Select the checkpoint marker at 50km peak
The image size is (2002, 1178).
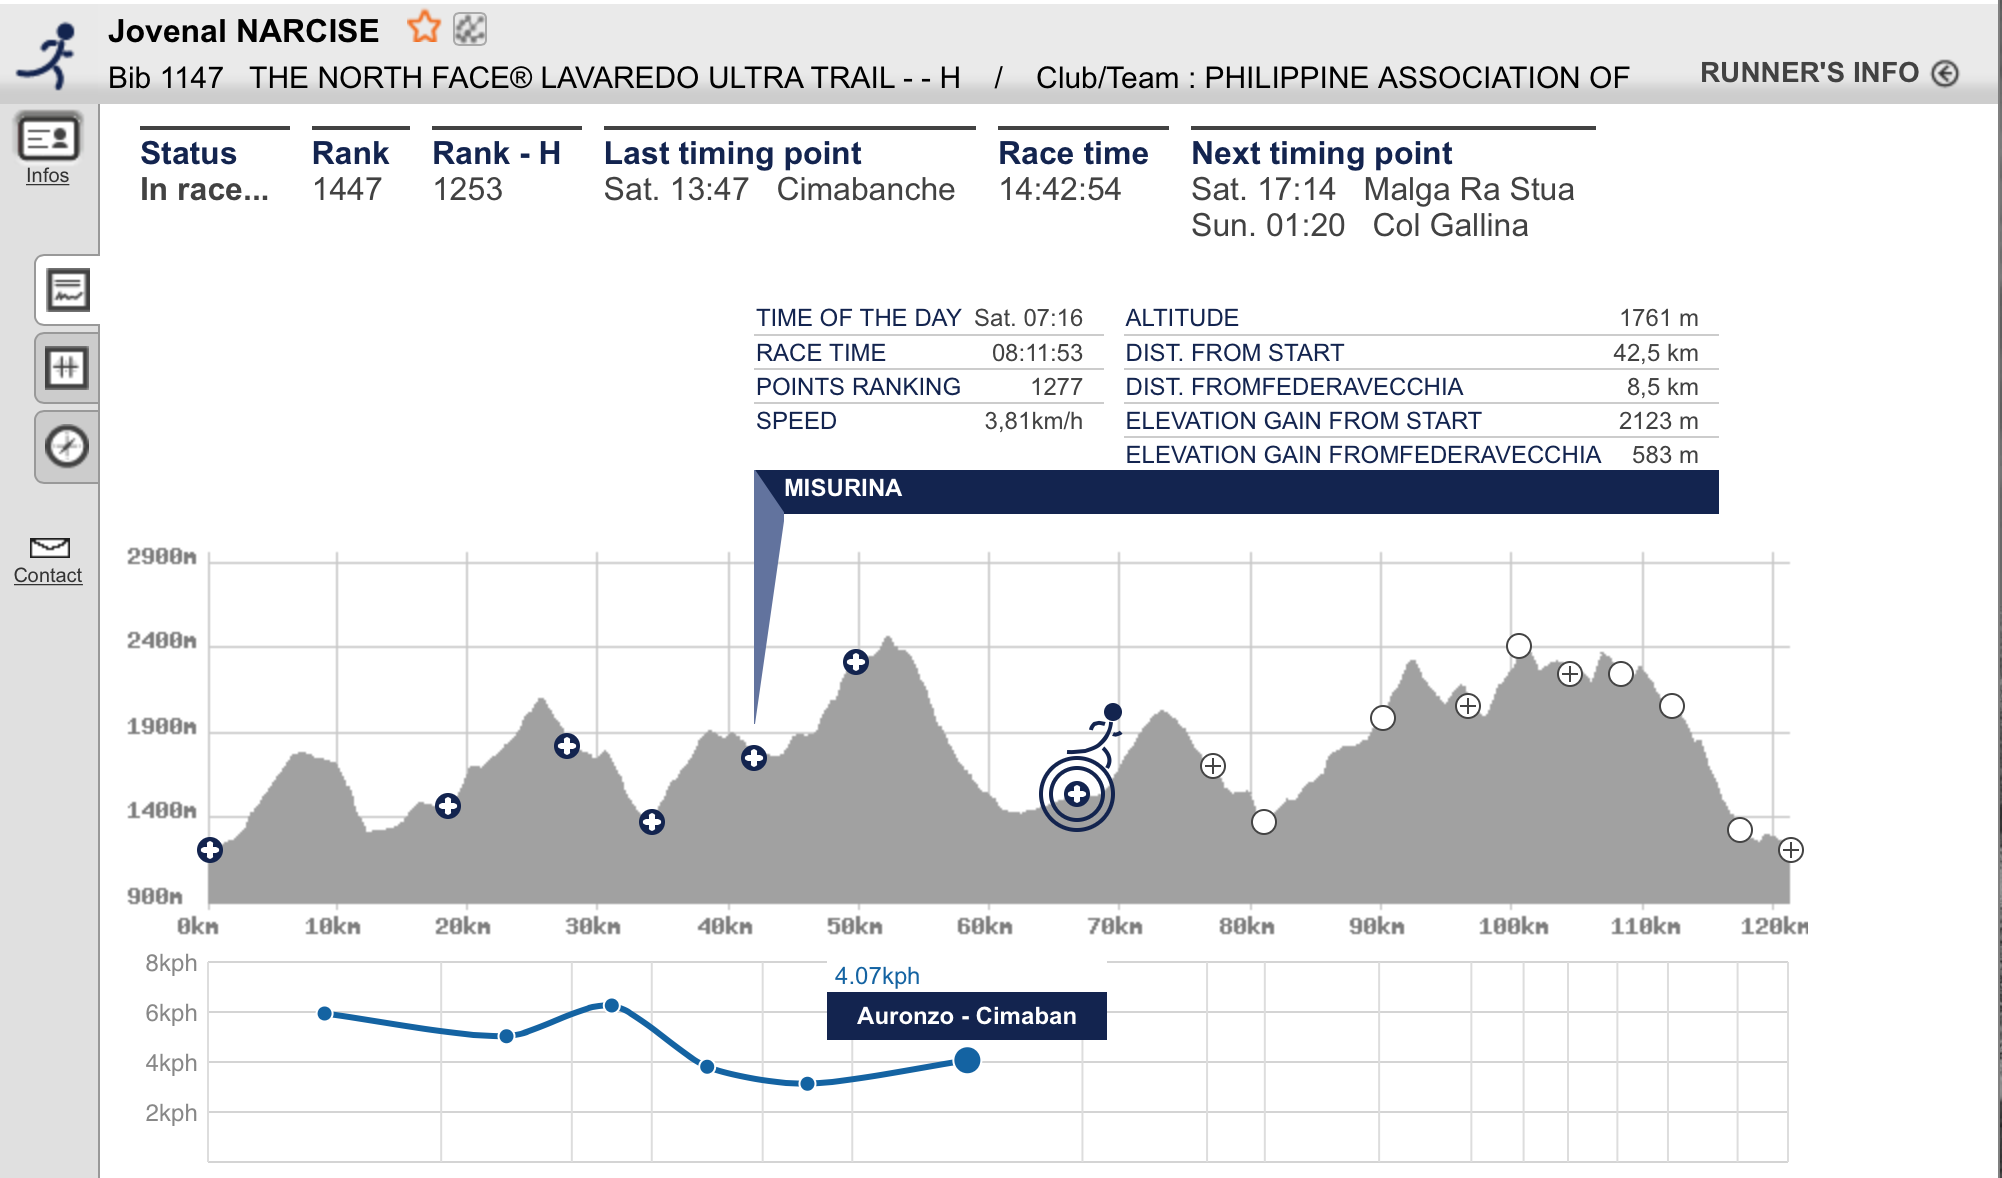(855, 662)
